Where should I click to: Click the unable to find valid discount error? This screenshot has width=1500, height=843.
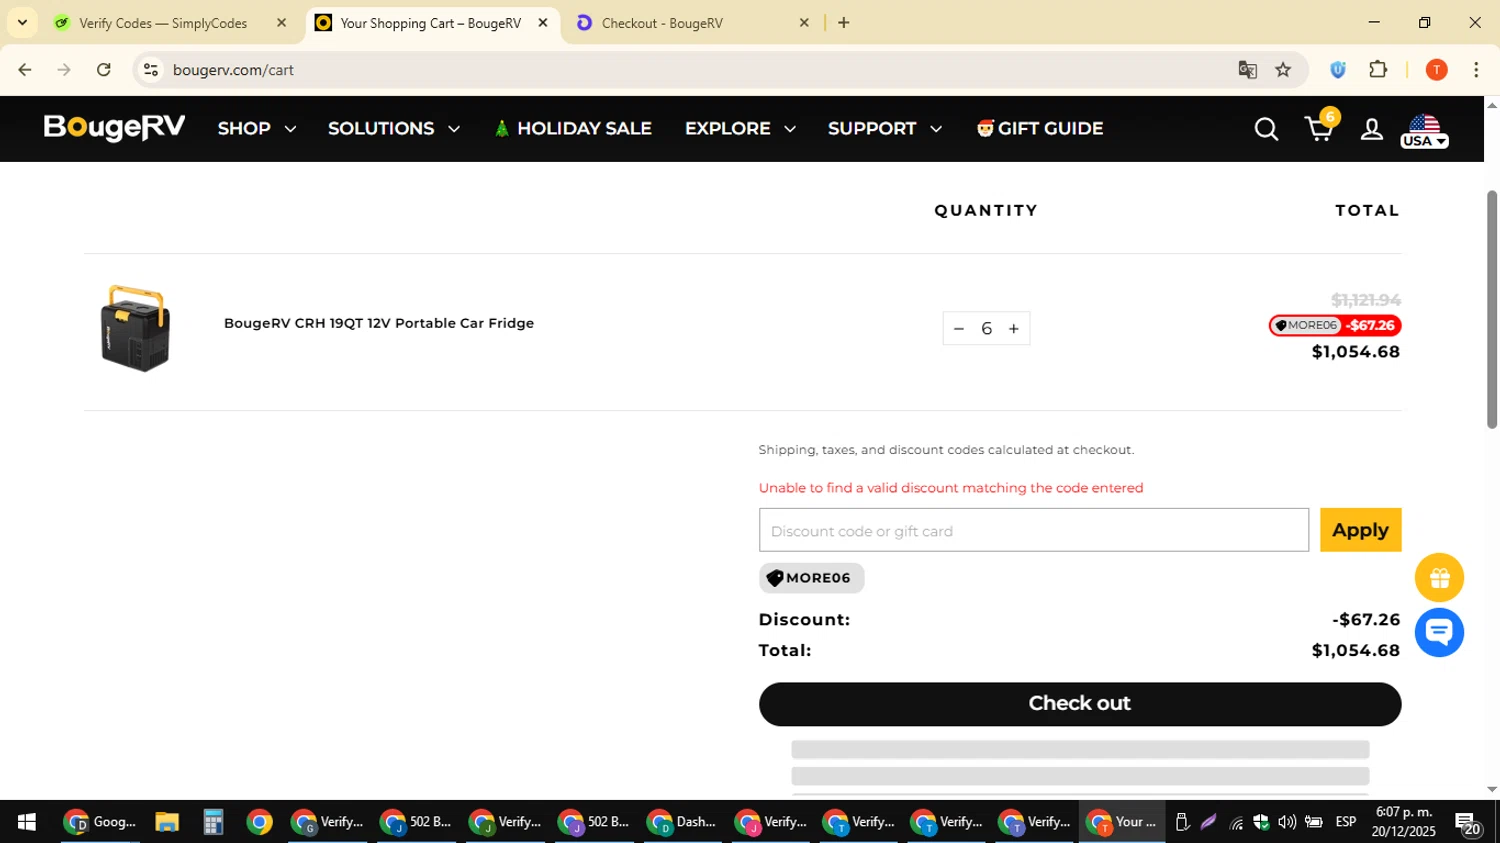(x=951, y=488)
